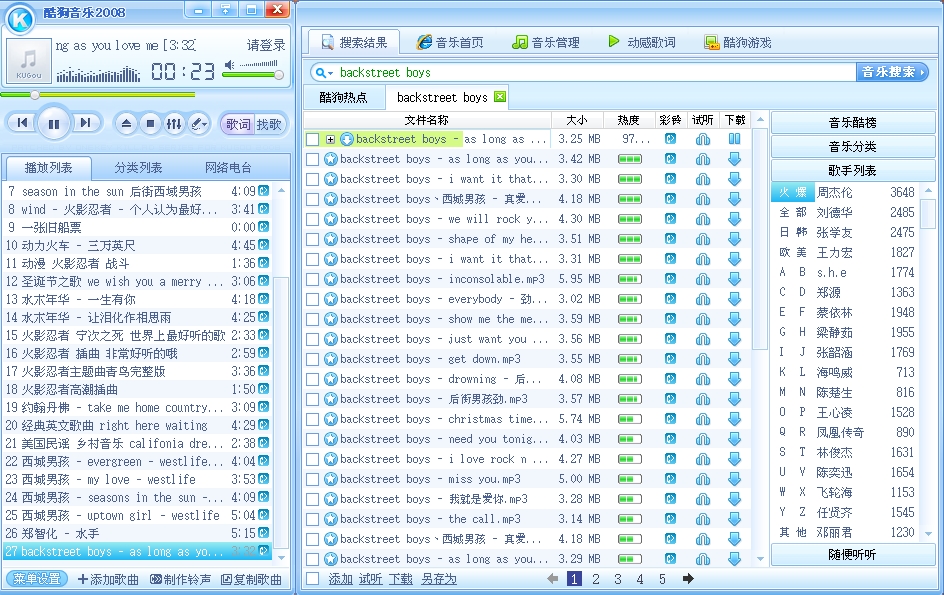944x595 pixels.
Task: Download backstreet boys - miss you.mp3
Action: coord(734,479)
